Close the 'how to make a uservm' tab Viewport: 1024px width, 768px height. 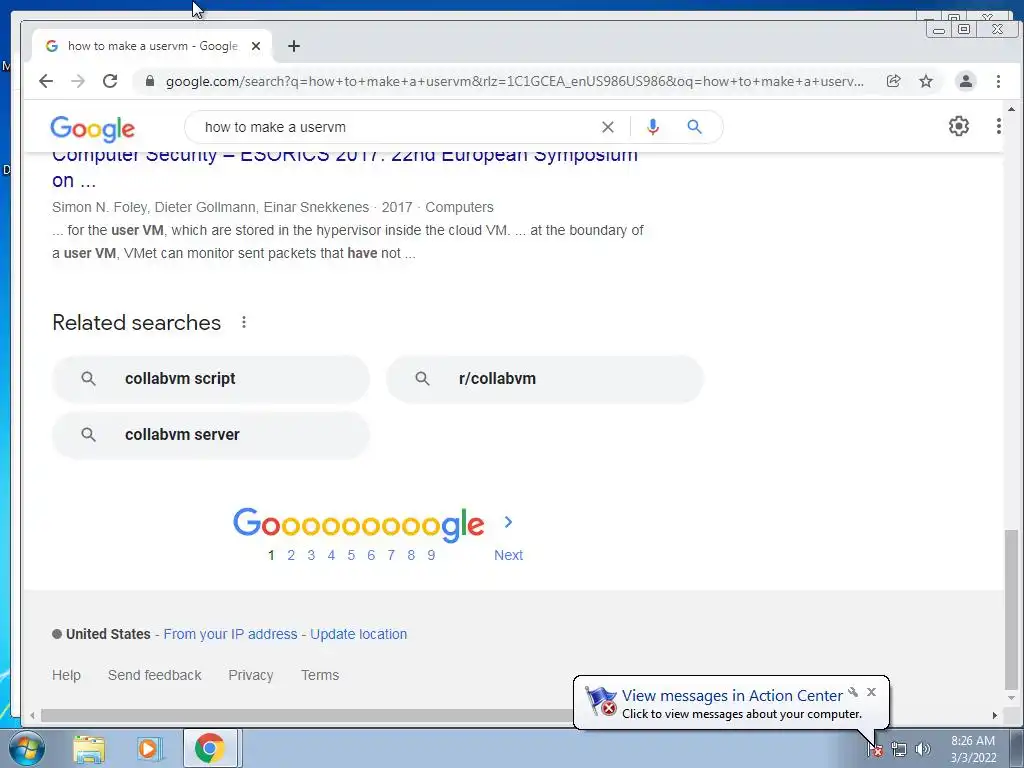coord(256,46)
